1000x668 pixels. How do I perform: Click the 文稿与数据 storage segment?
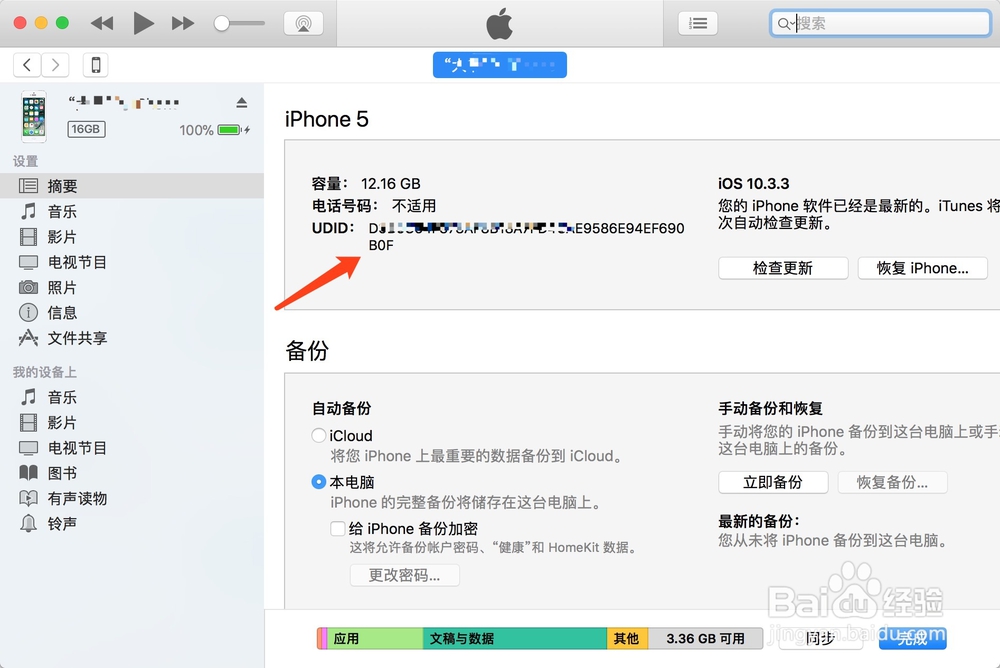(x=515, y=639)
